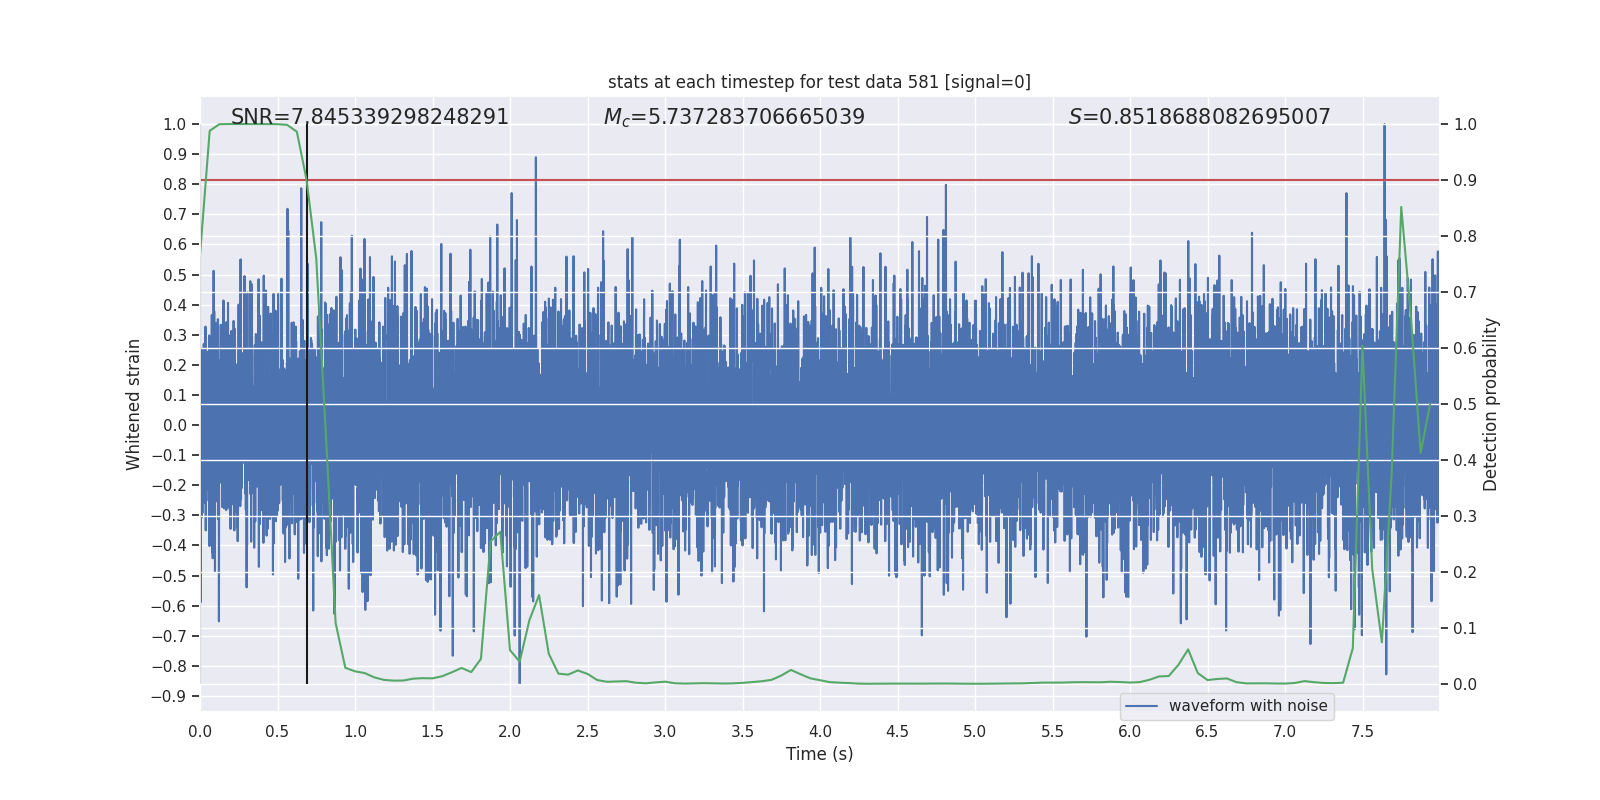This screenshot has width=1600, height=800.
Task: Click the 'Detection probability' right axis label
Action: pos(1490,404)
